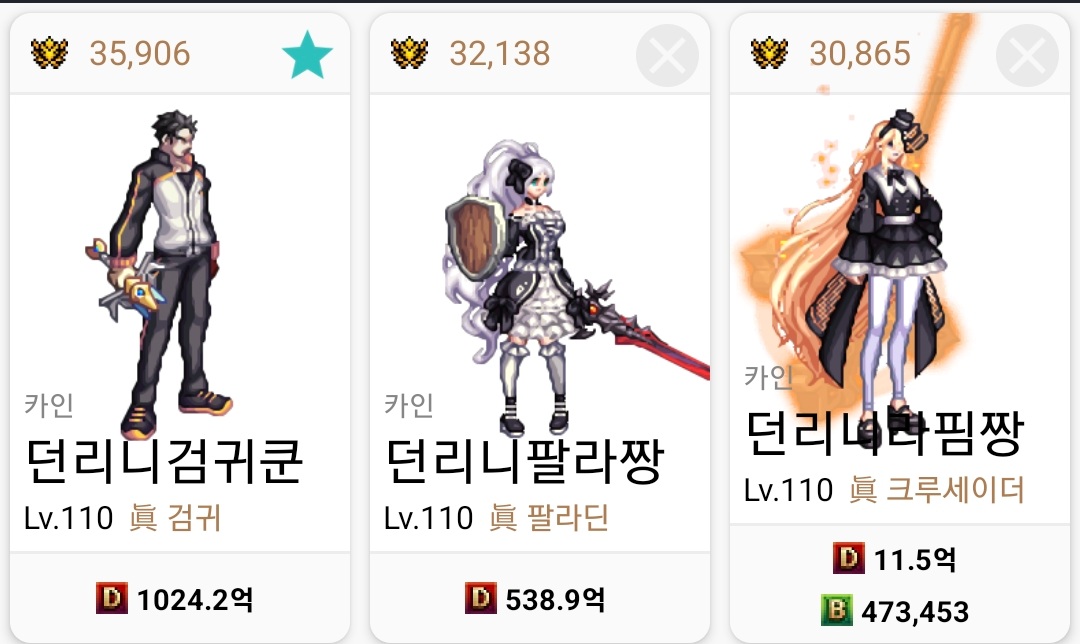Click the red D icon next to 538.9억
1080x644 pixels.
click(481, 598)
